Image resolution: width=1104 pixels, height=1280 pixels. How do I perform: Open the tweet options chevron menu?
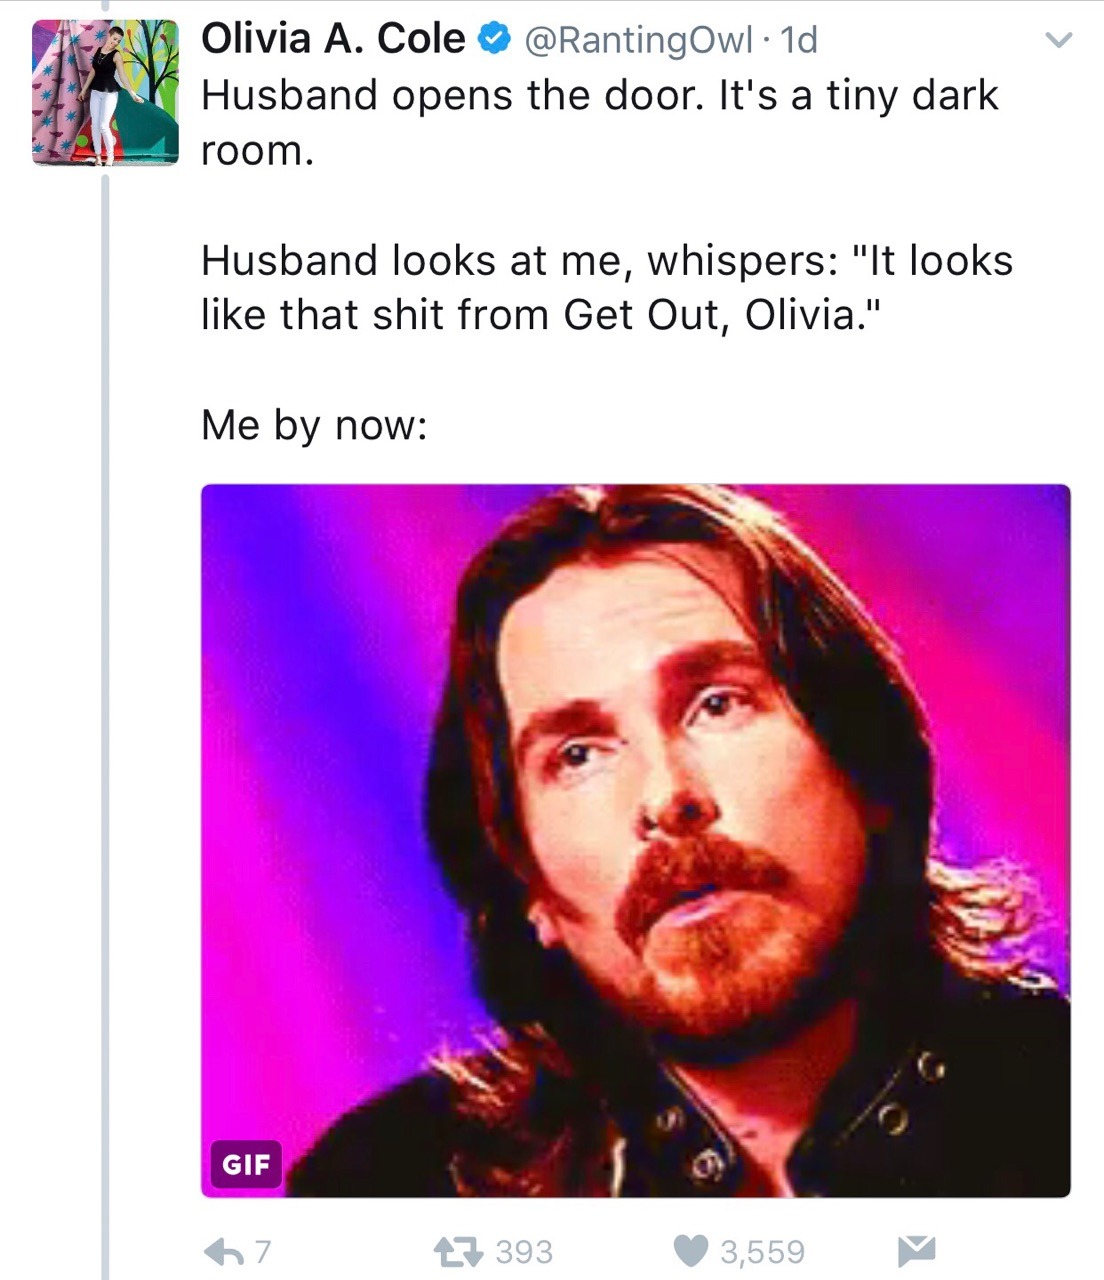(x=1058, y=40)
